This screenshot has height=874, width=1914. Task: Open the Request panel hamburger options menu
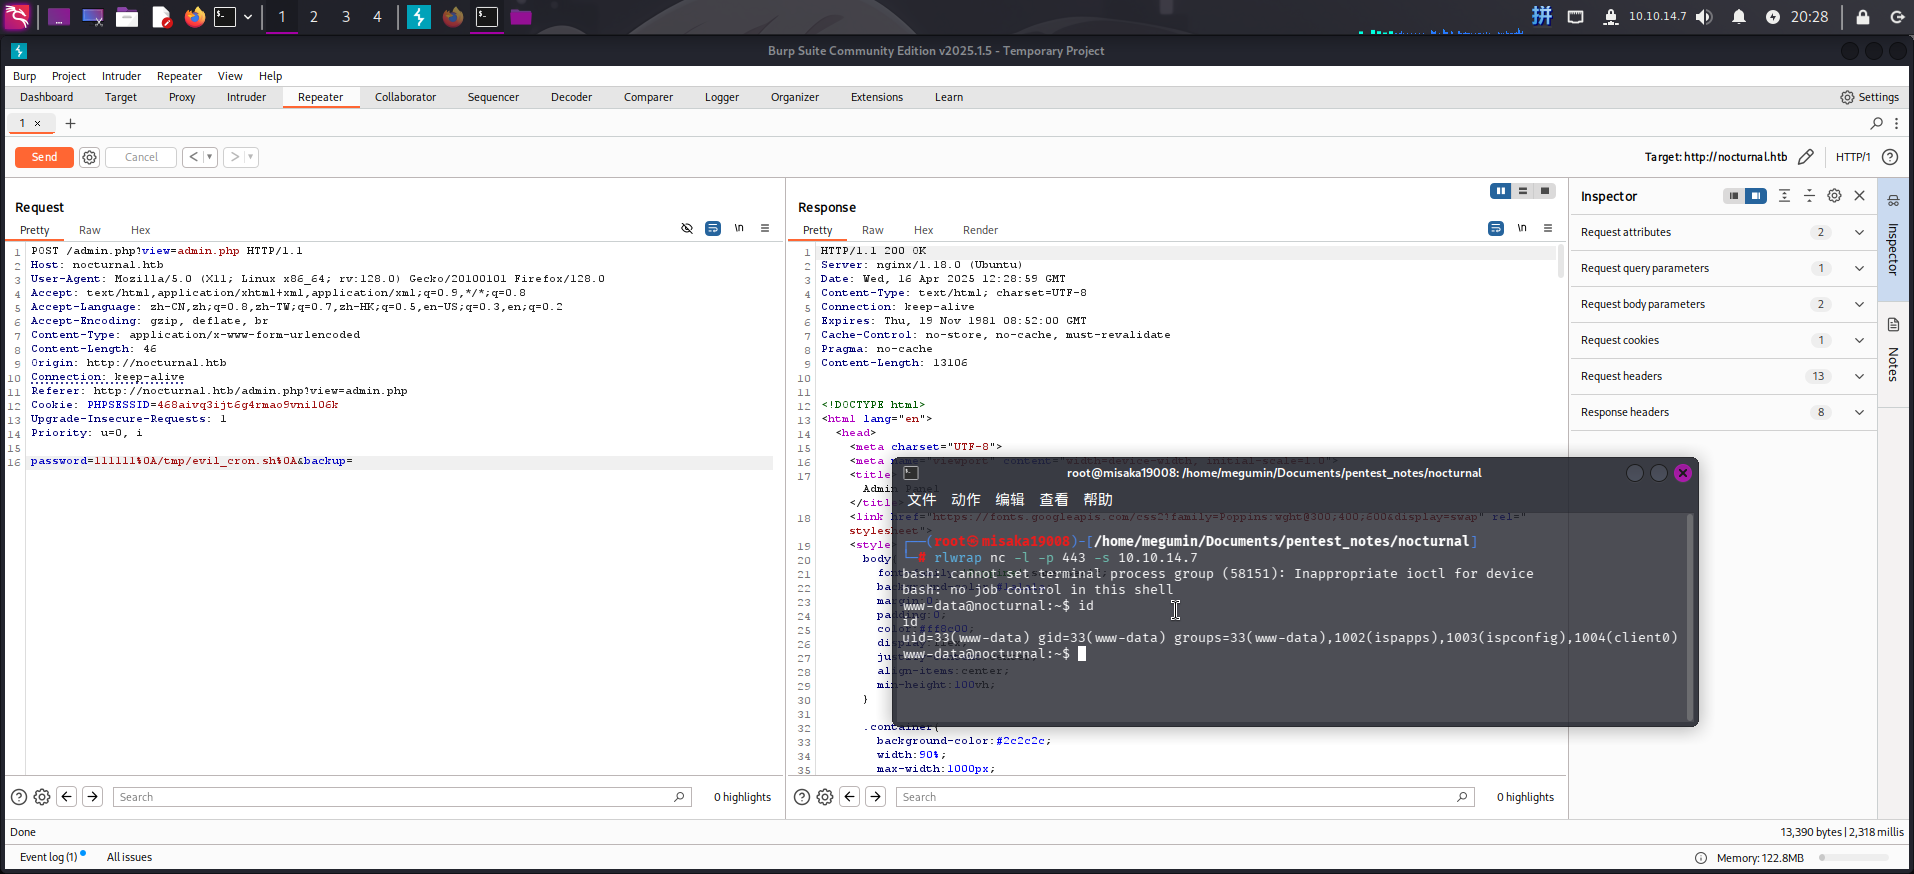pos(765,228)
